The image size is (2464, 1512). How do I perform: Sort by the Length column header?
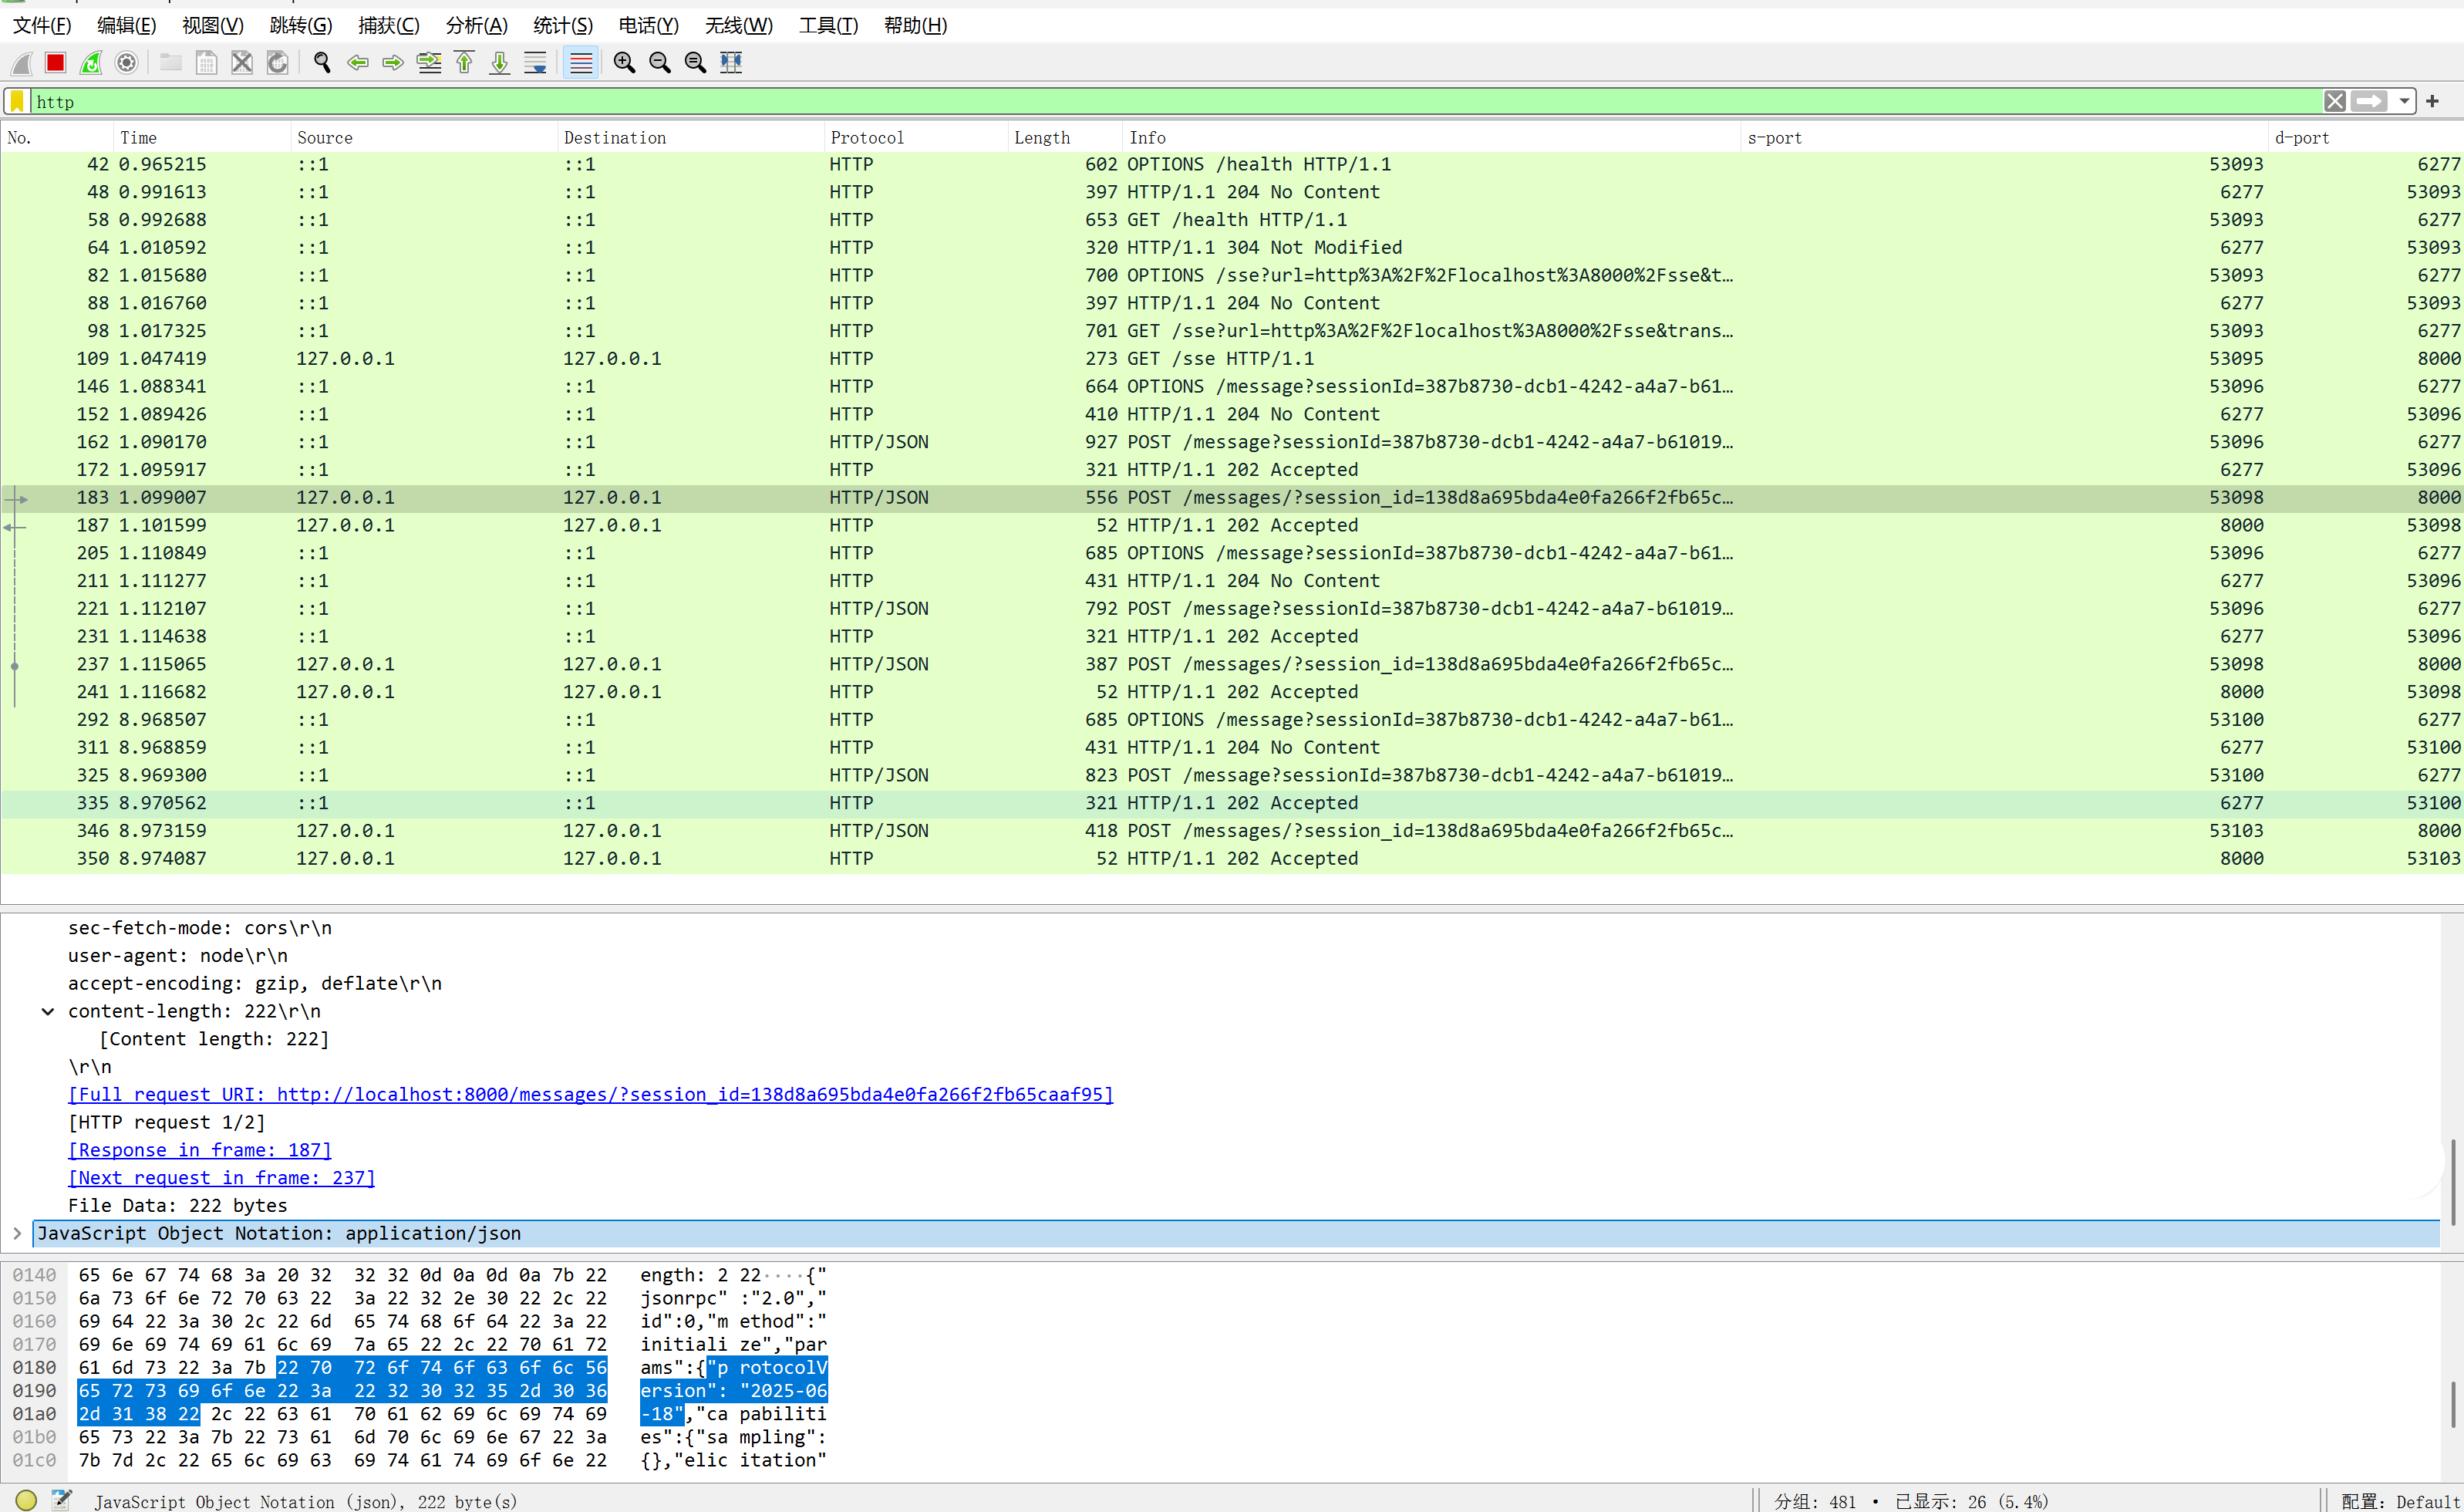[1065, 138]
